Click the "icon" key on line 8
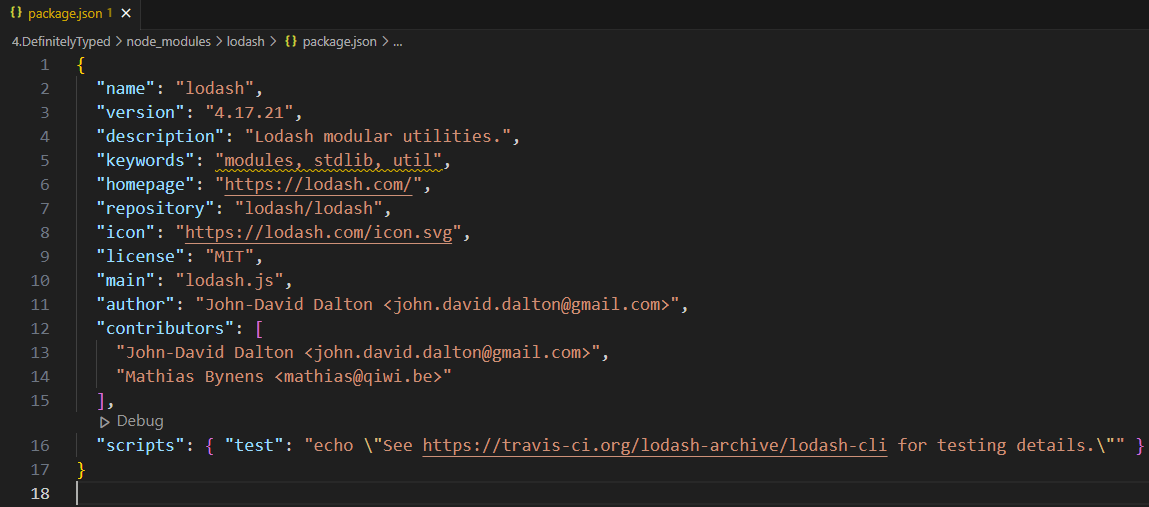The image size is (1149, 507). click(x=125, y=232)
